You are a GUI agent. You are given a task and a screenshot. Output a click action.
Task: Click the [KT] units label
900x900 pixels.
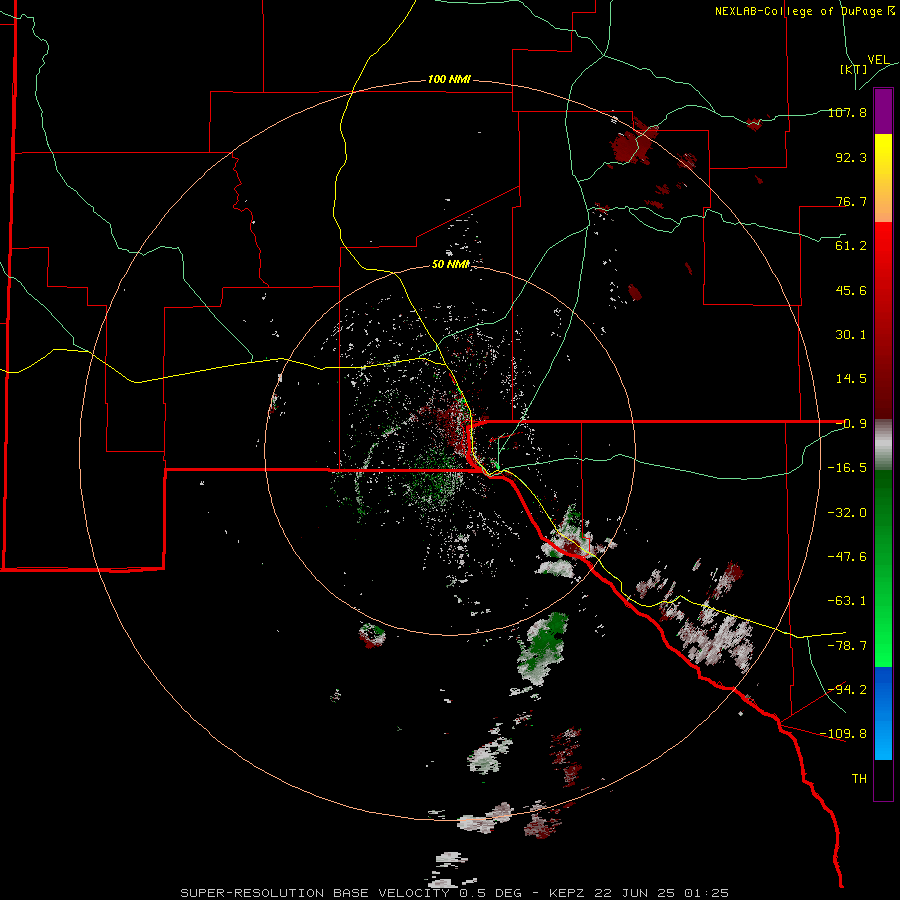(854, 69)
